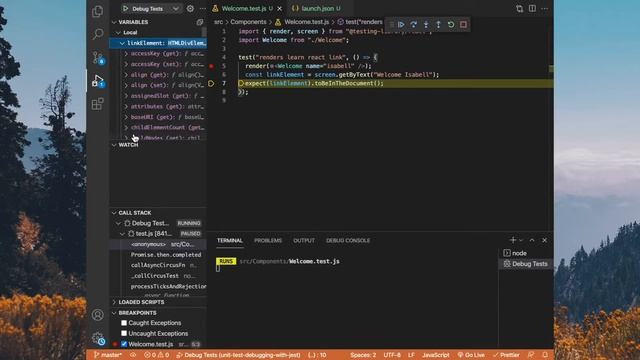Click the master branch in status bar
The image size is (640, 360).
(108, 355)
